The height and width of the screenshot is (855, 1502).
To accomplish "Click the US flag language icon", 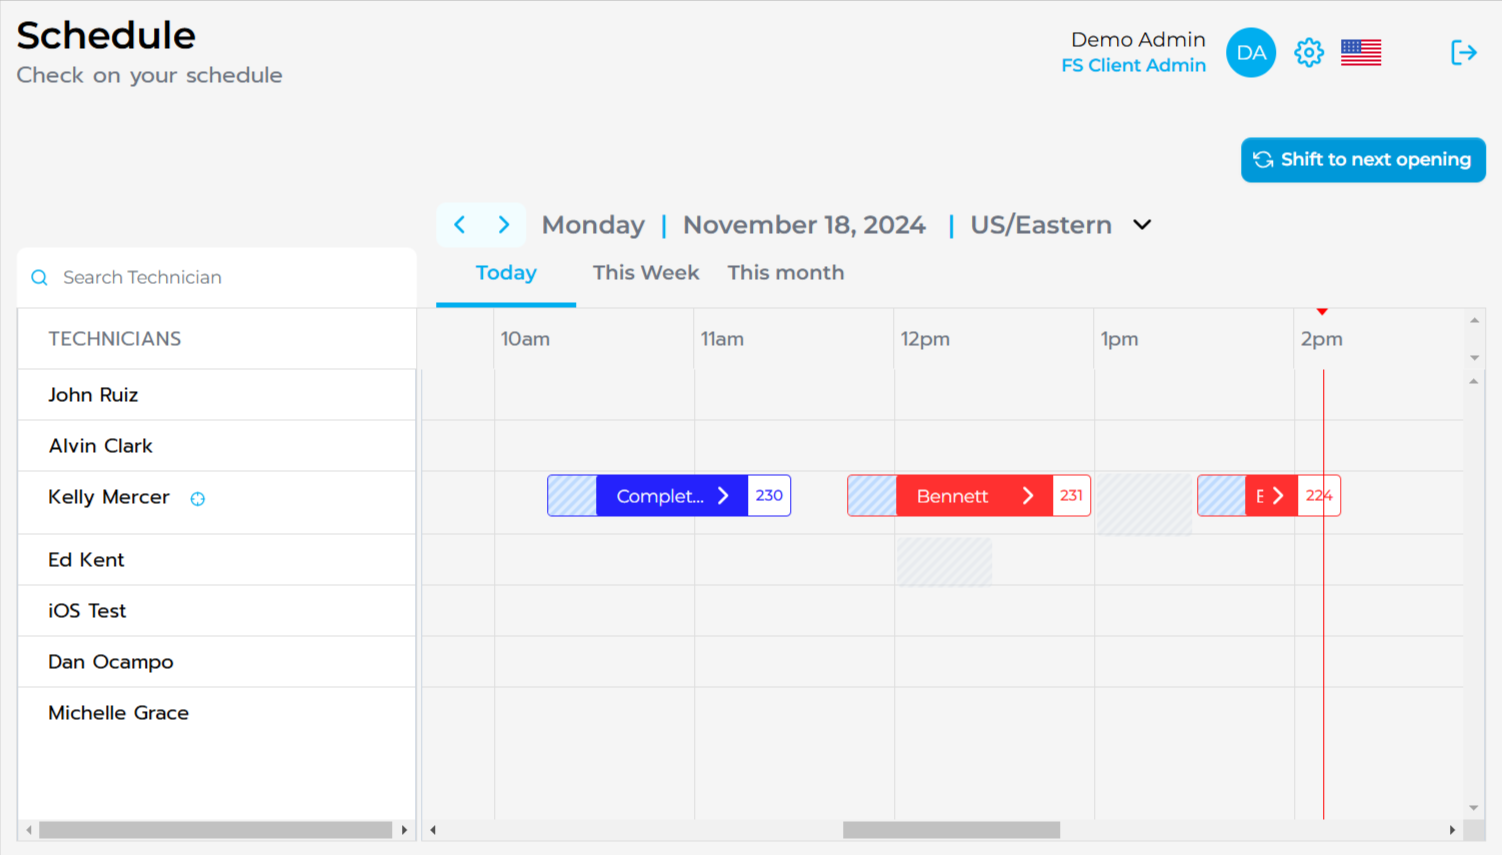I will pos(1360,52).
